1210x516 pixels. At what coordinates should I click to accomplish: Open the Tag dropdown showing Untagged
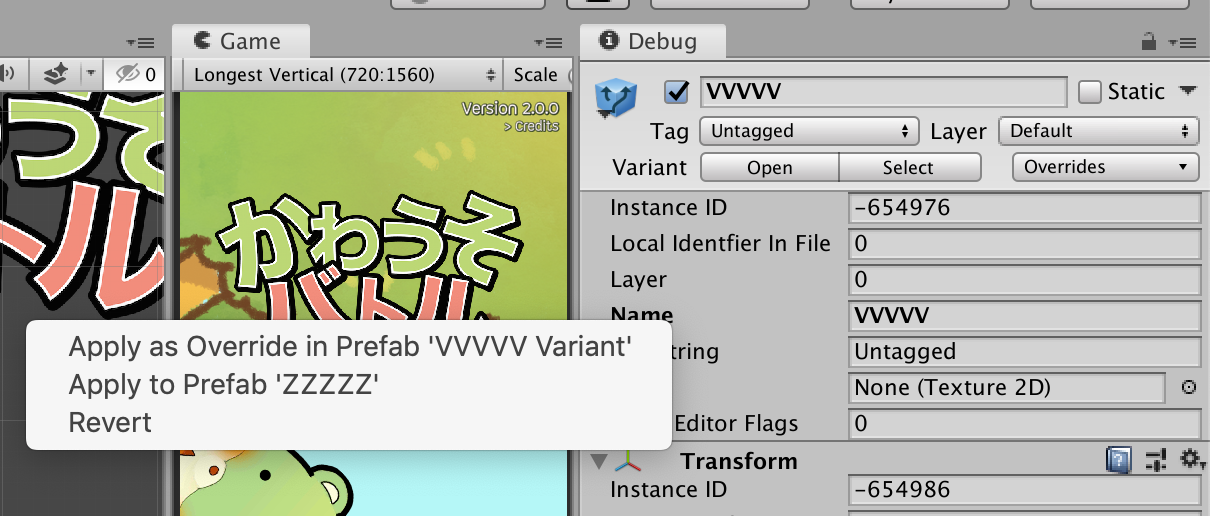pos(808,131)
